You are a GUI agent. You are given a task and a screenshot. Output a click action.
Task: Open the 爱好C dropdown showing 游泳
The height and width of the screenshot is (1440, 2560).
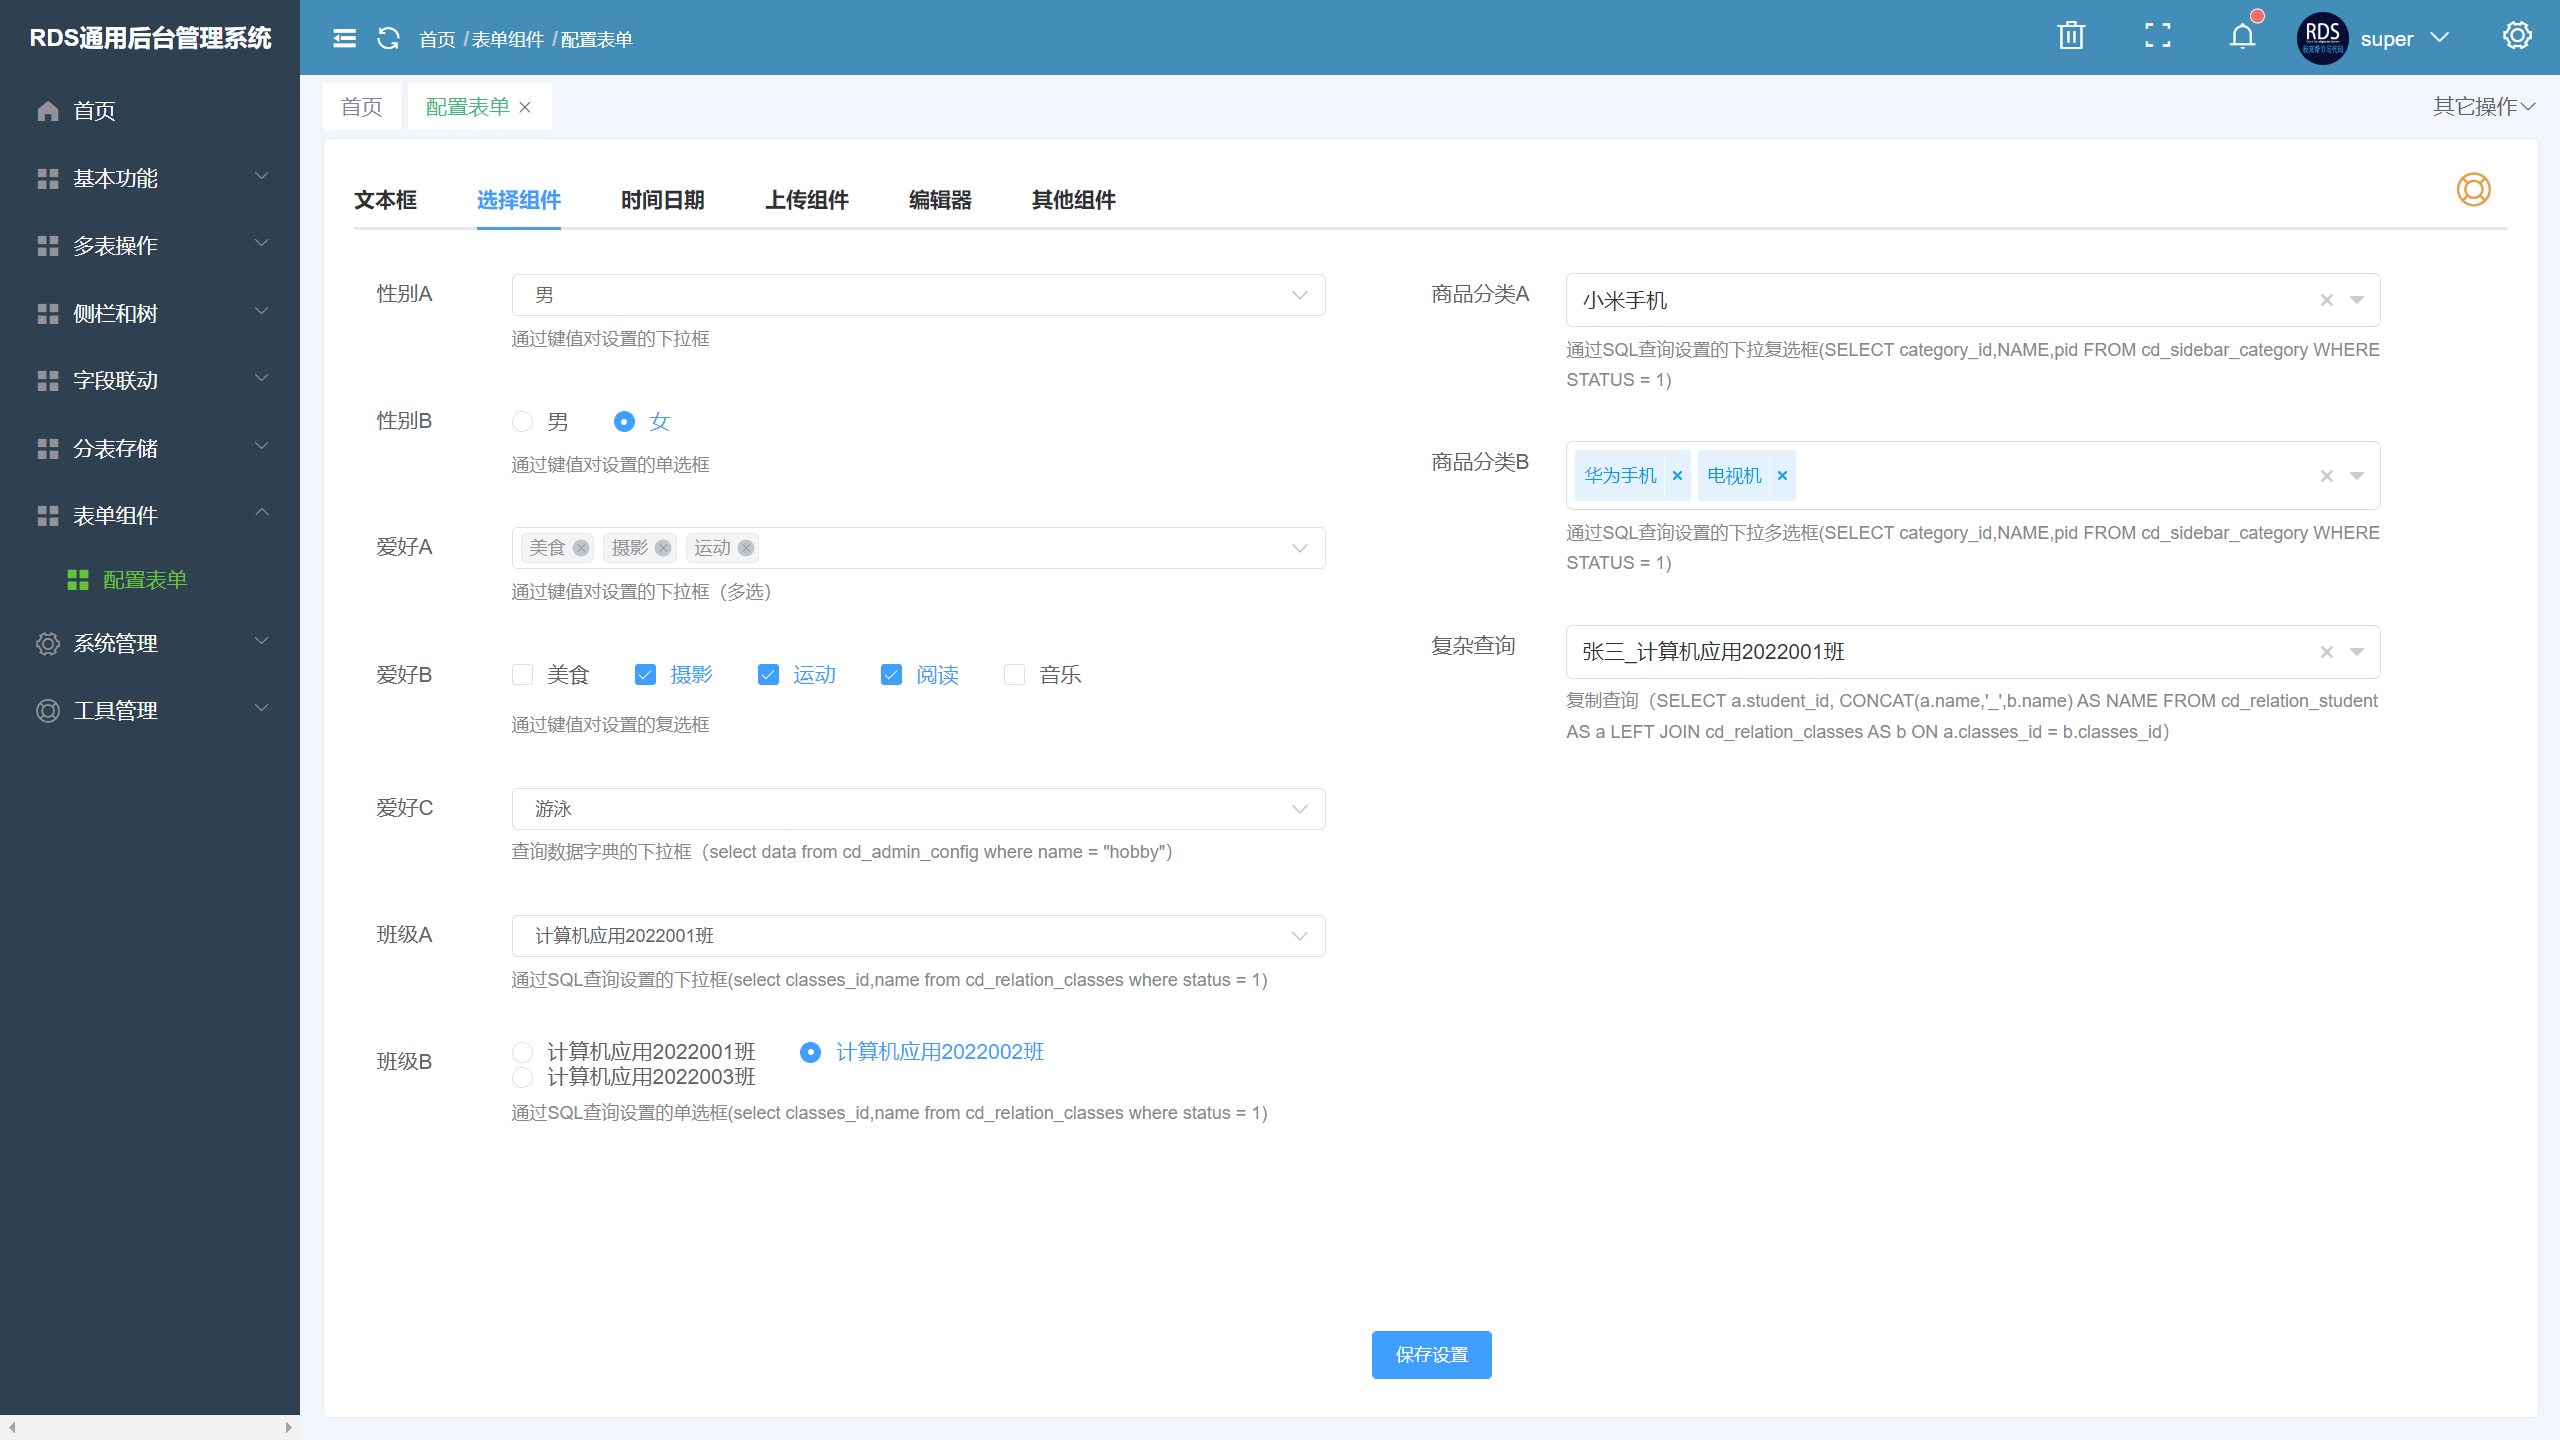918,809
